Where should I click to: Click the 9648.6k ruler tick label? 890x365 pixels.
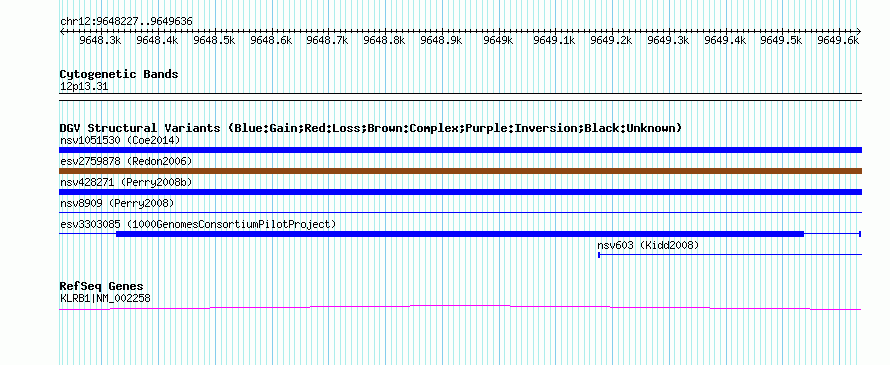[x=271, y=41]
